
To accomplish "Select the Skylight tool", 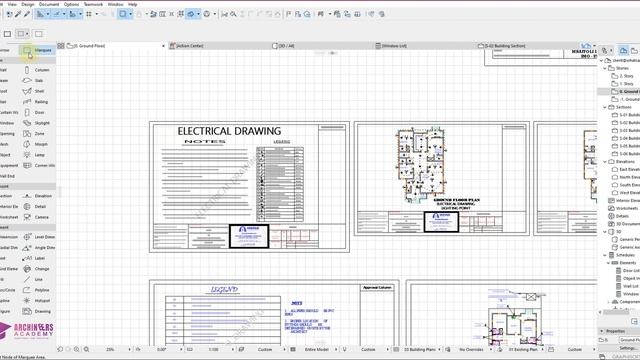I will 37,123.
